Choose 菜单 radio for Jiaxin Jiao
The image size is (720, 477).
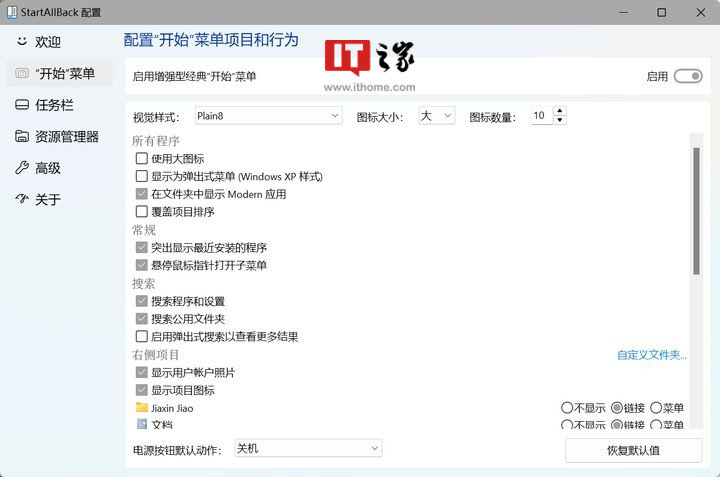[656, 408]
